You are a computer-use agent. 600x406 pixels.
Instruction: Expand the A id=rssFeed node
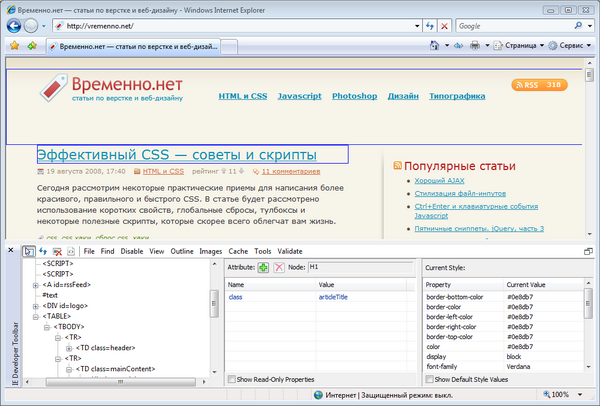click(36, 285)
